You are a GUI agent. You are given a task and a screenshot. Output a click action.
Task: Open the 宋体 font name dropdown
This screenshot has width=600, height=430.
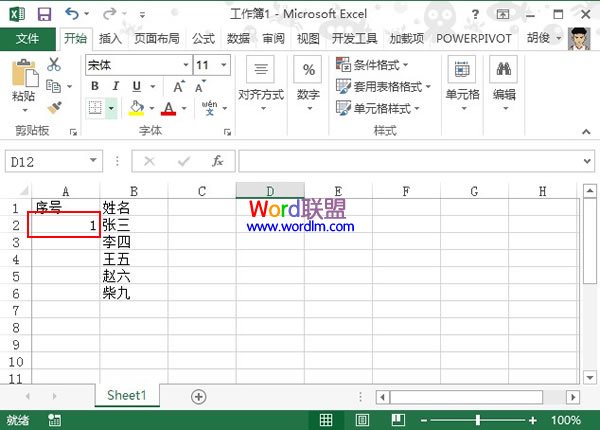pos(186,65)
